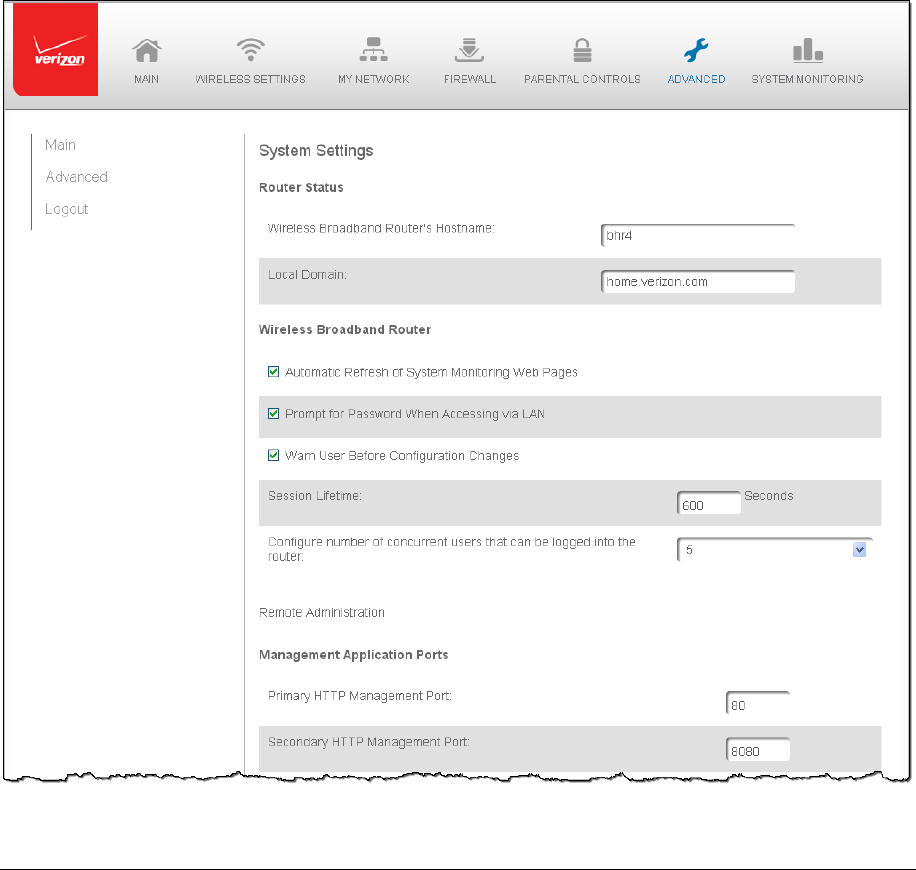This screenshot has height=870, width=916.
Task: Click the Session Lifetime input field
Action: [709, 503]
